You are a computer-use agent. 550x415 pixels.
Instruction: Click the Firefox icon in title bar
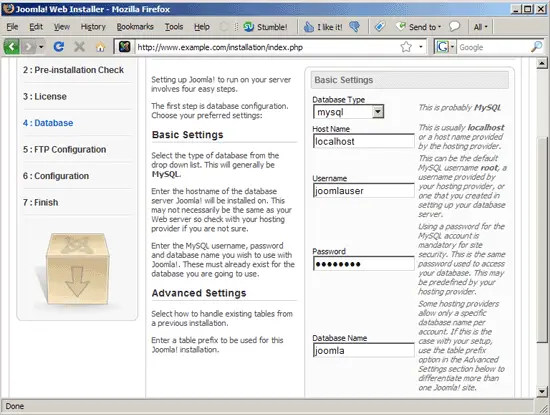(8, 9)
